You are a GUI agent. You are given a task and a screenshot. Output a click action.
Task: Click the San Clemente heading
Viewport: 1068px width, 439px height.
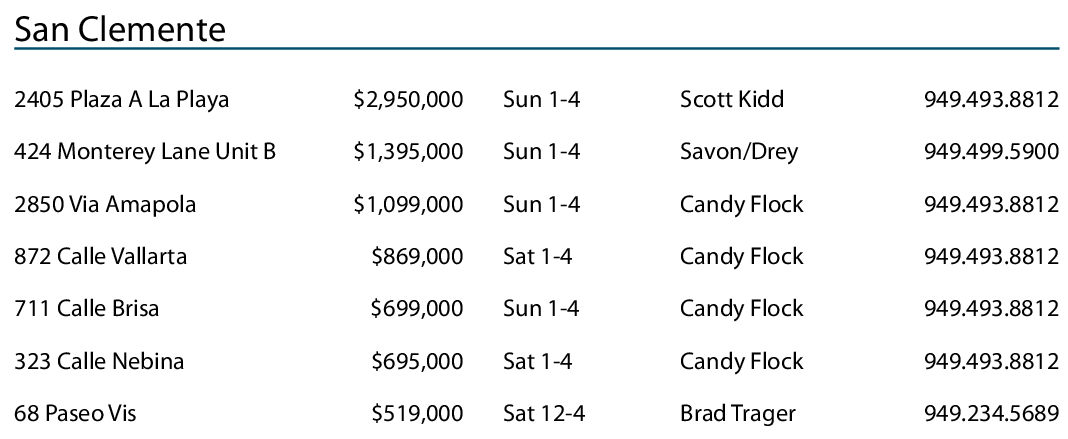click(x=120, y=28)
